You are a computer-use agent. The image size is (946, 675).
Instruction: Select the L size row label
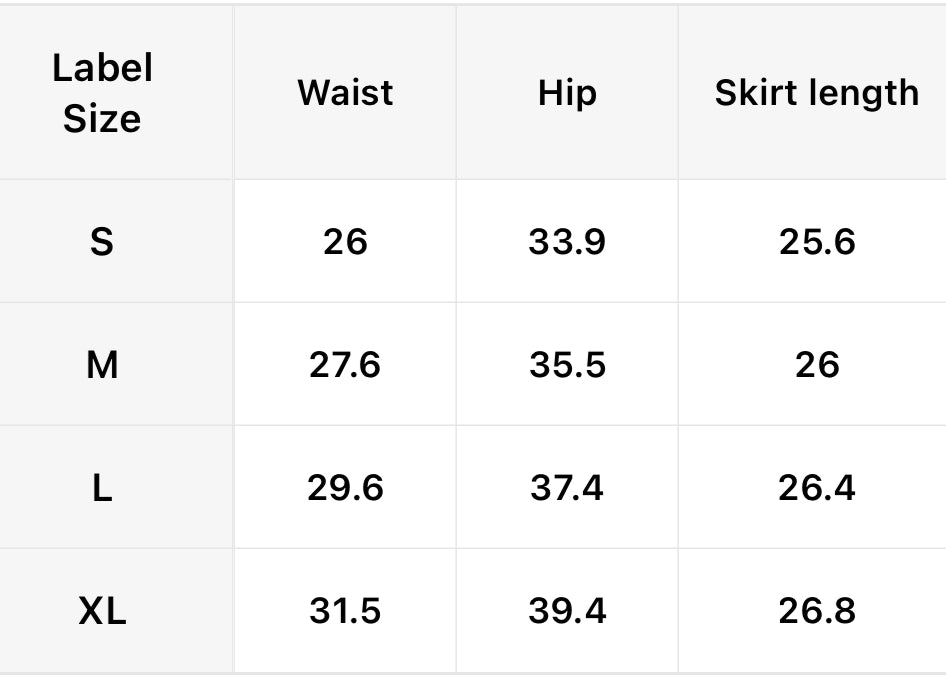tap(102, 488)
